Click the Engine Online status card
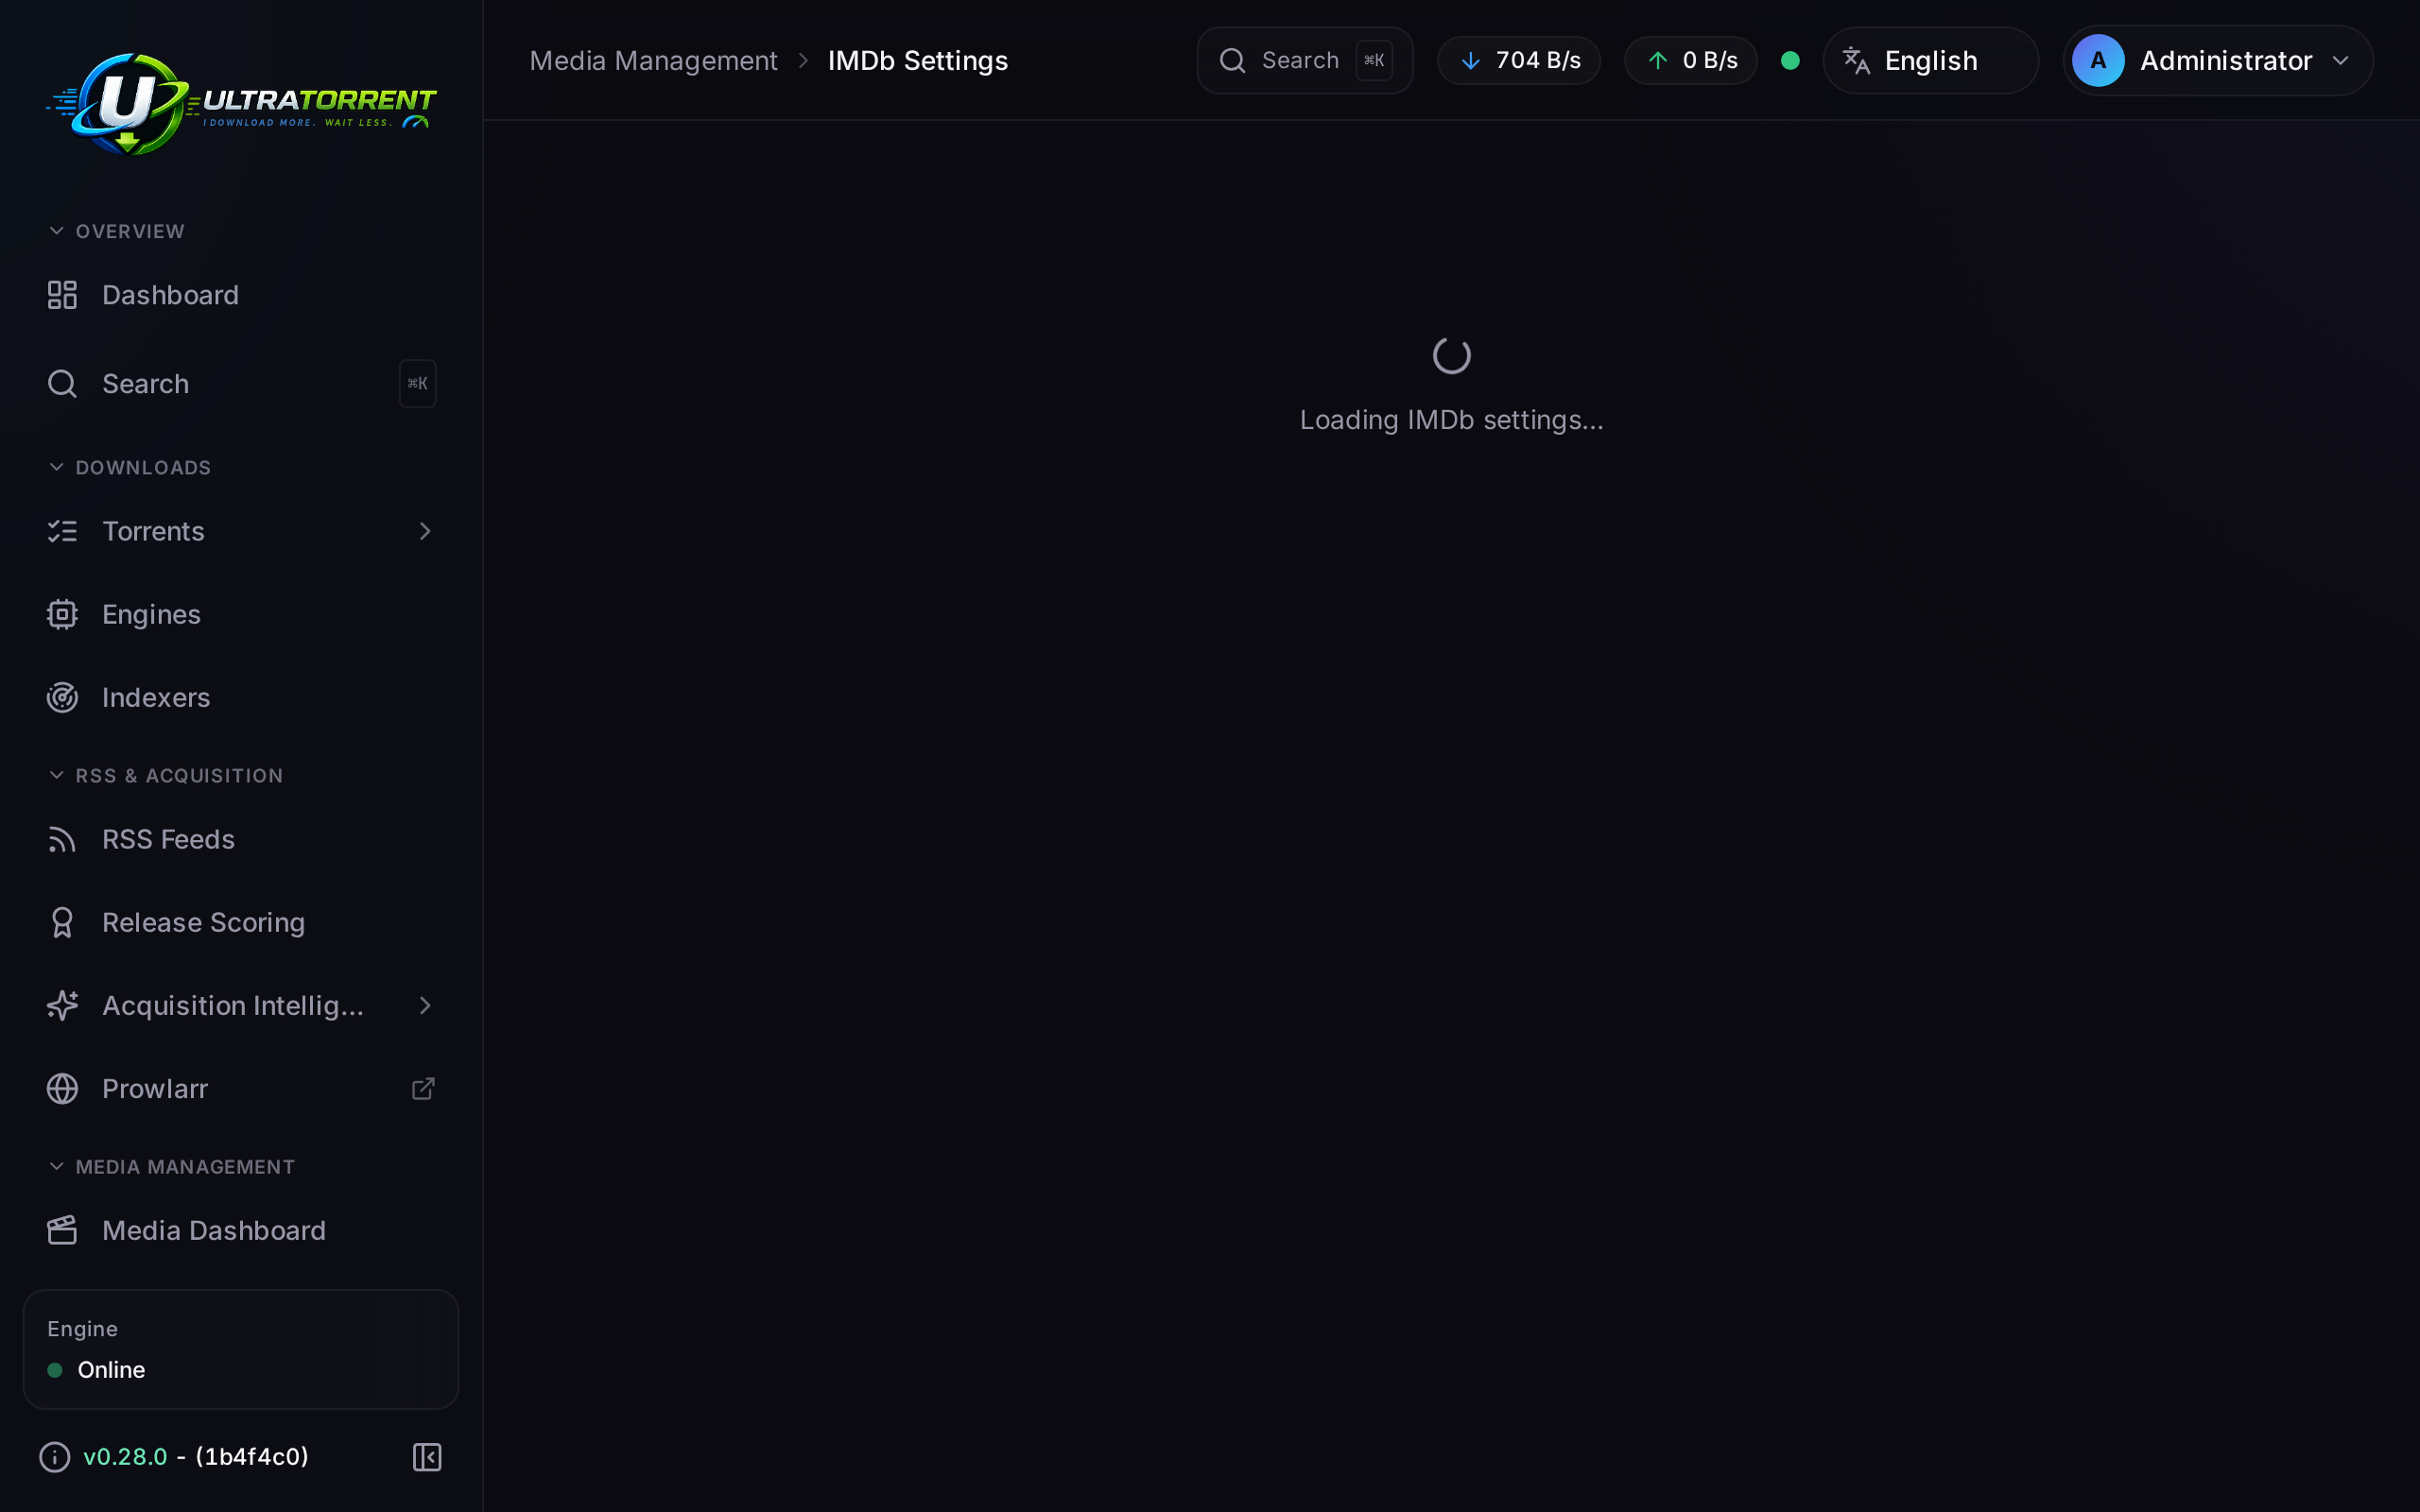Screen dimensions: 2420x1512 pos(241,1349)
